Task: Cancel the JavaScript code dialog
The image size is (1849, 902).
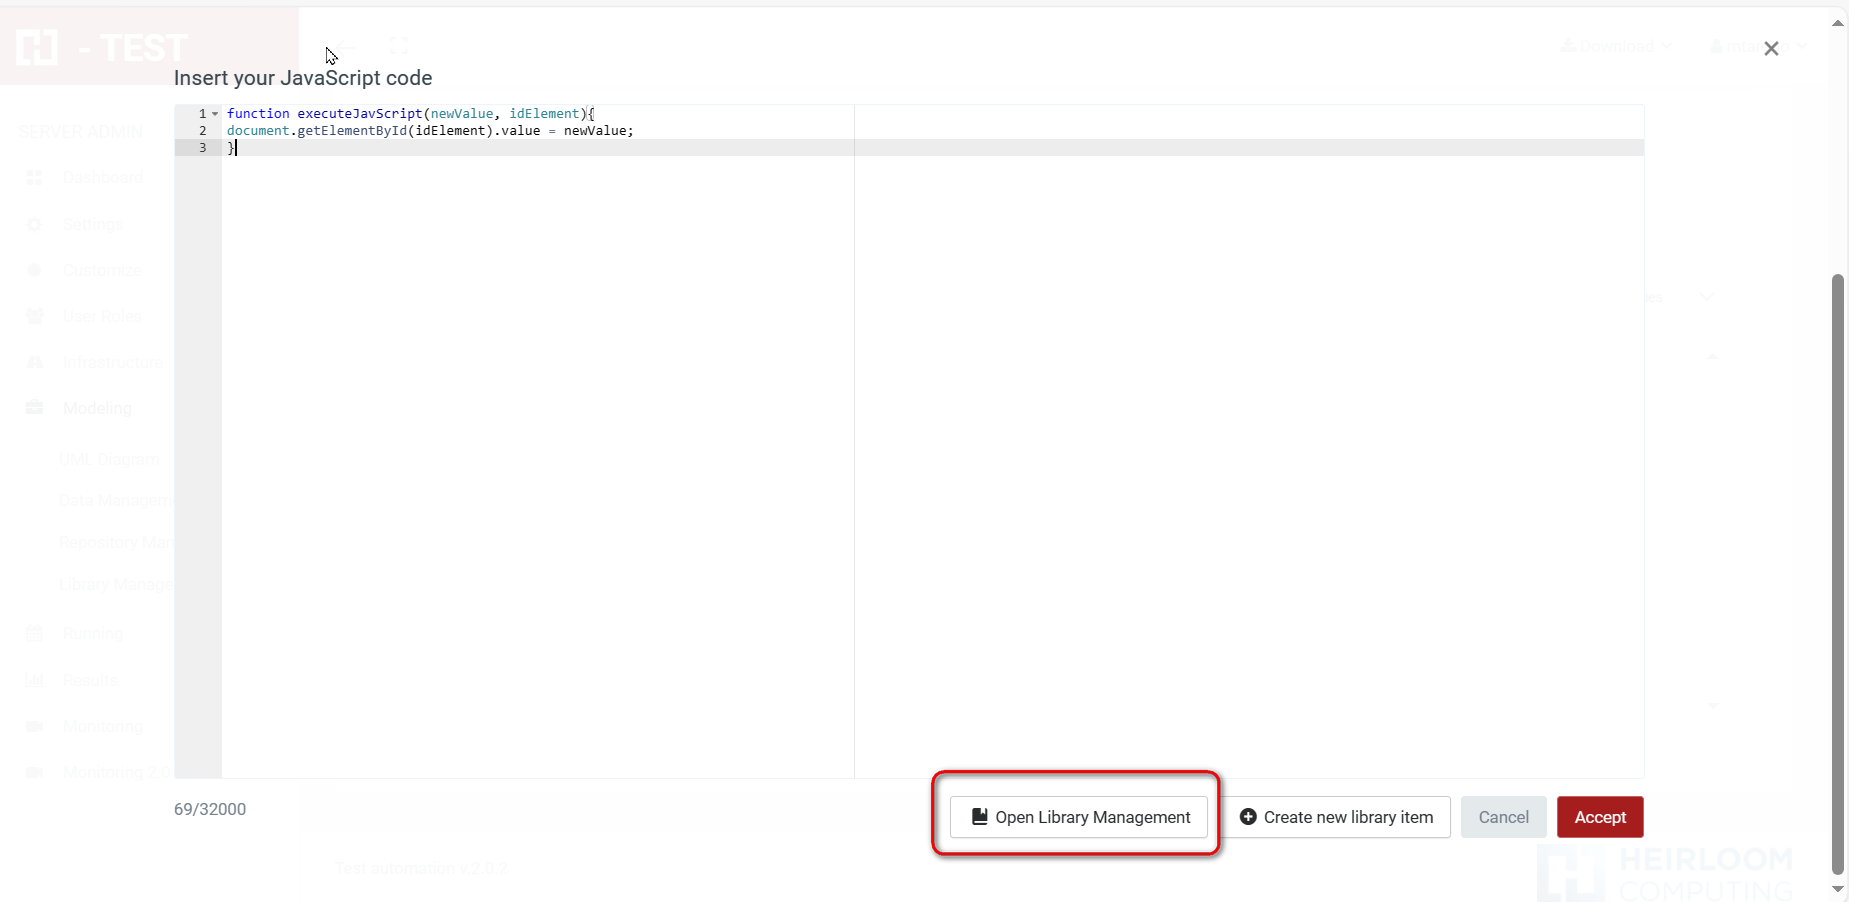Action: coord(1503,817)
